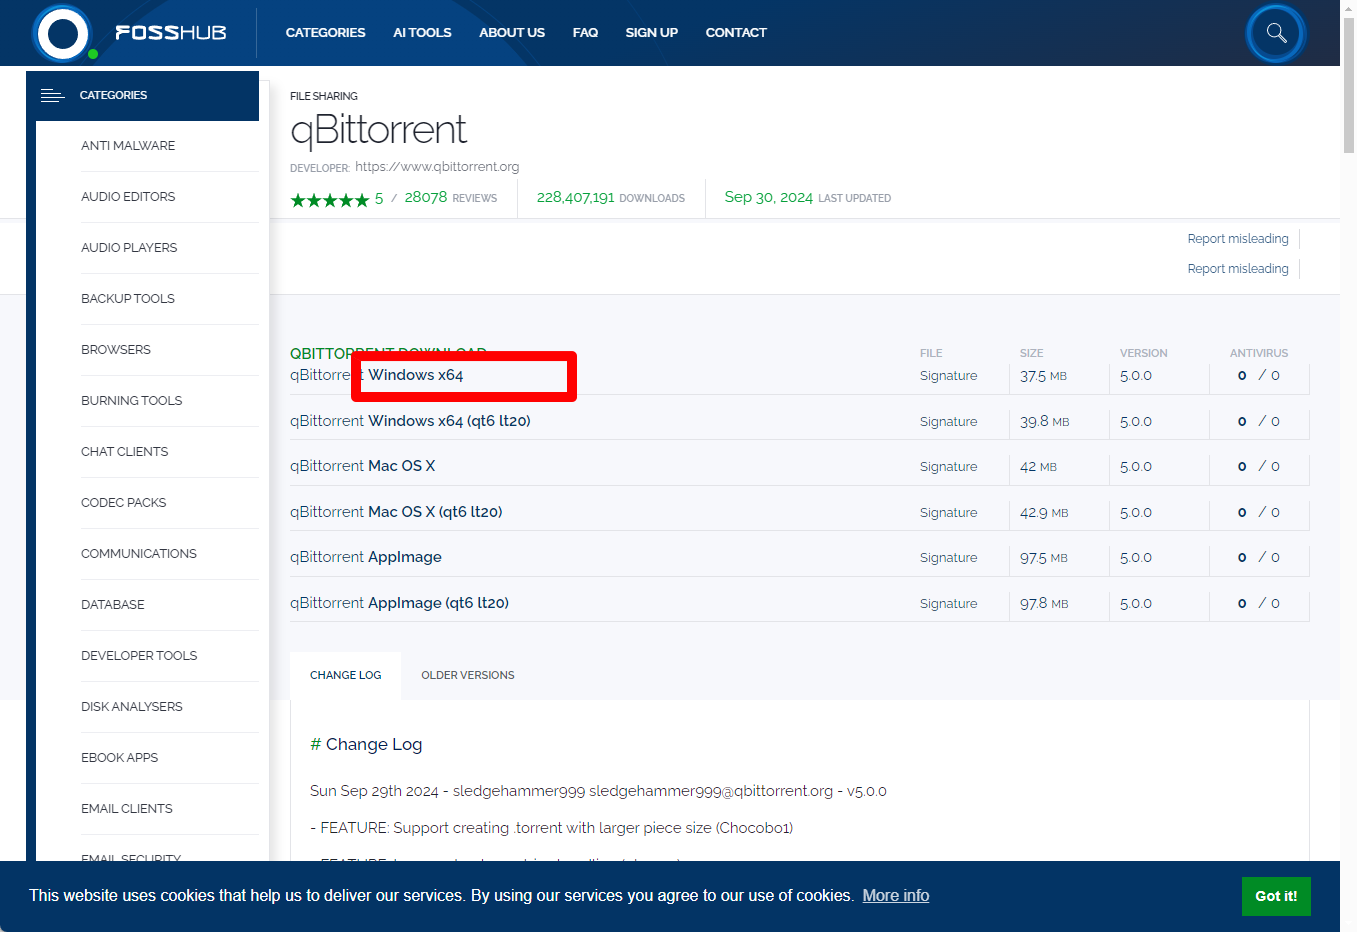The image size is (1357, 932).
Task: Open FAQ in top navigation
Action: pos(585,33)
